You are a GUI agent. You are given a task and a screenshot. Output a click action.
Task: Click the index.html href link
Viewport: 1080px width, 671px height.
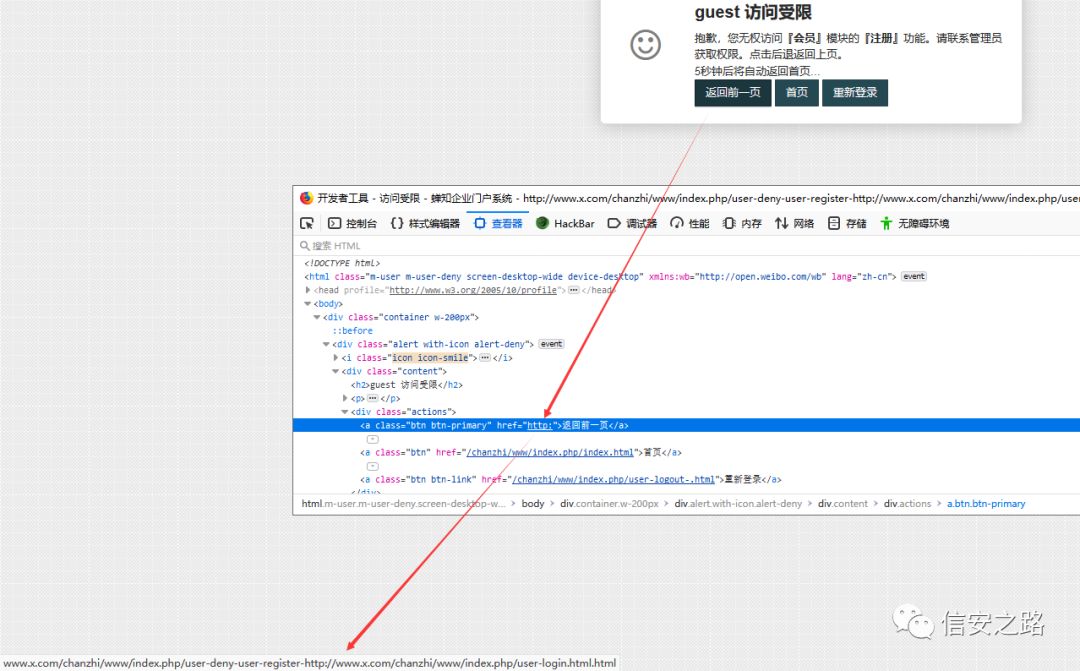tap(550, 453)
